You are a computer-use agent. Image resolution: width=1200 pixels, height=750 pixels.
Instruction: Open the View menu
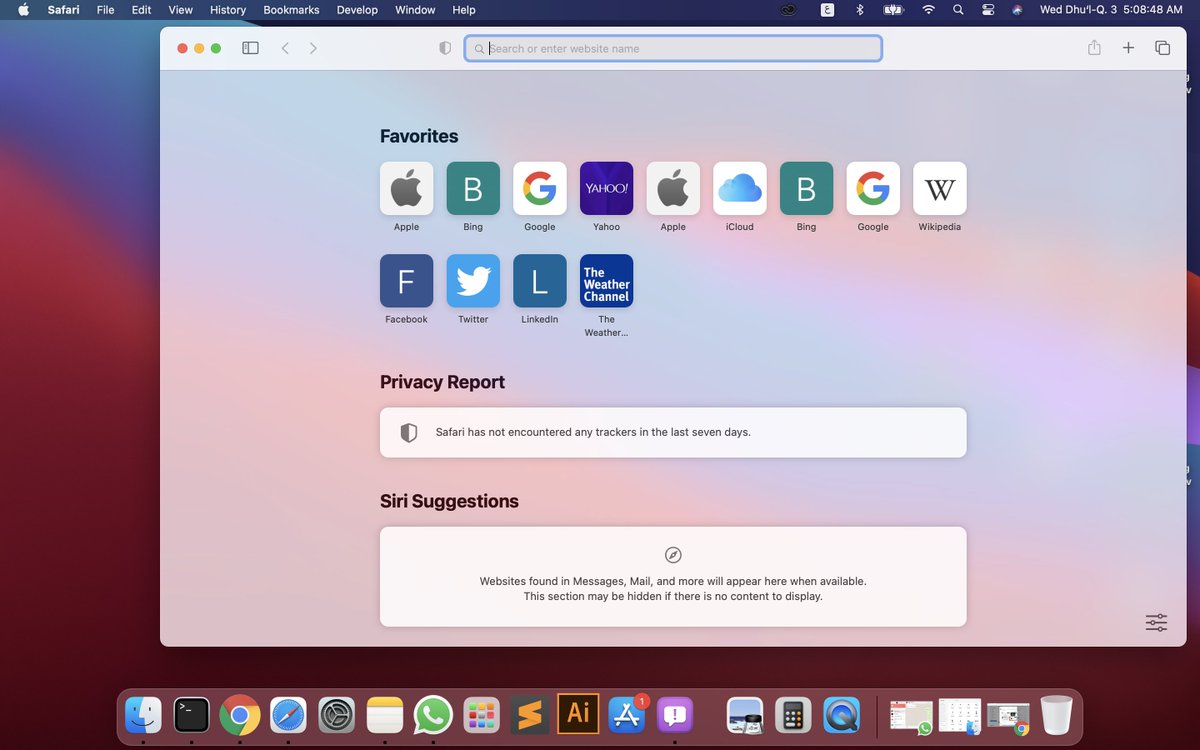tap(180, 10)
